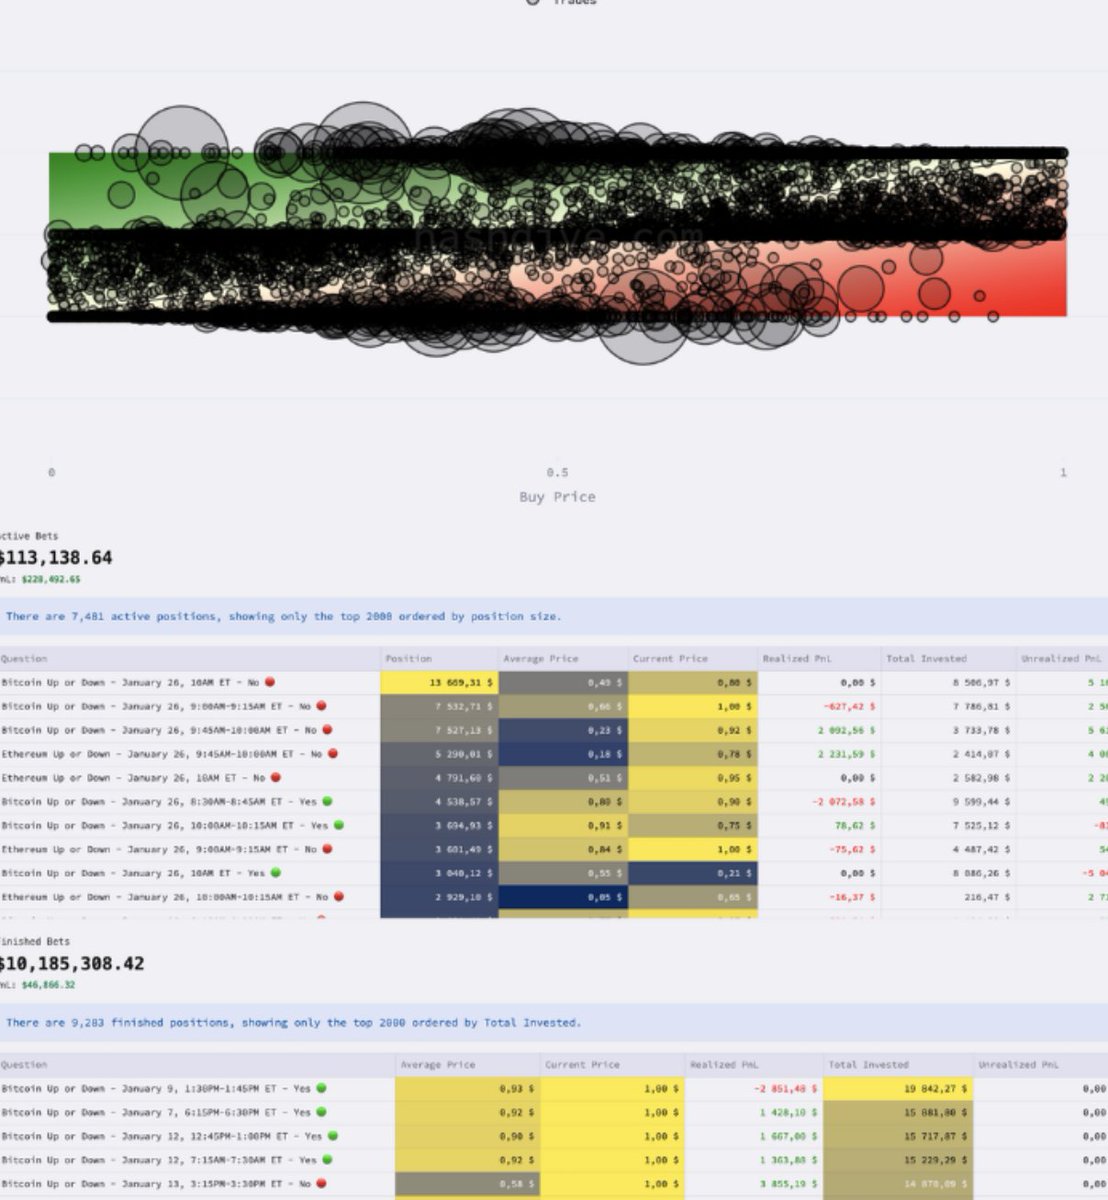Click realized PnL cell 2 231,59 $

[817, 755]
